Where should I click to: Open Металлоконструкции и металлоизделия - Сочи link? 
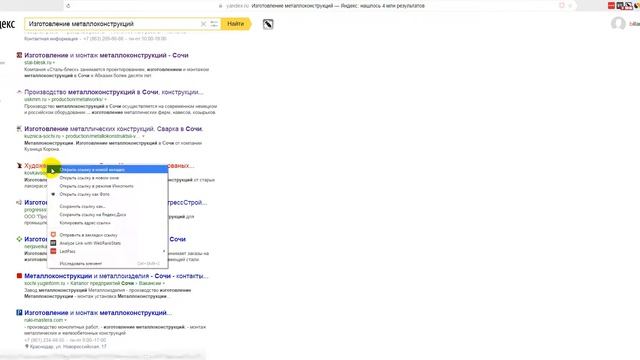116,276
